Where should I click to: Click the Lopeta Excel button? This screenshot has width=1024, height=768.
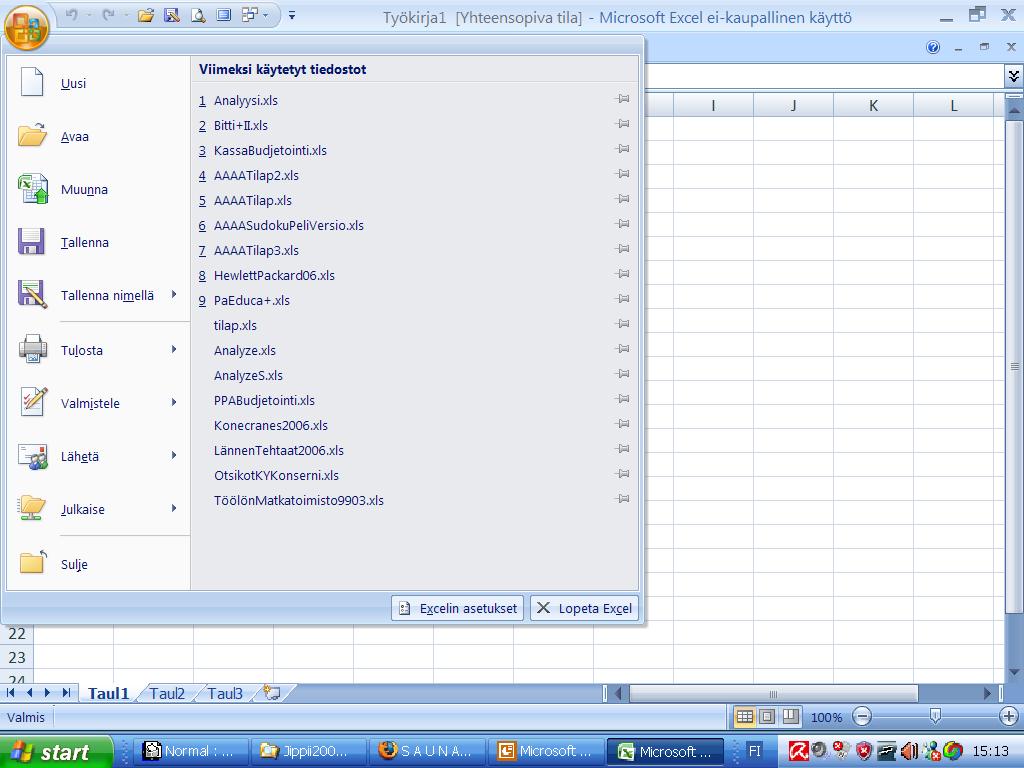[x=584, y=608]
